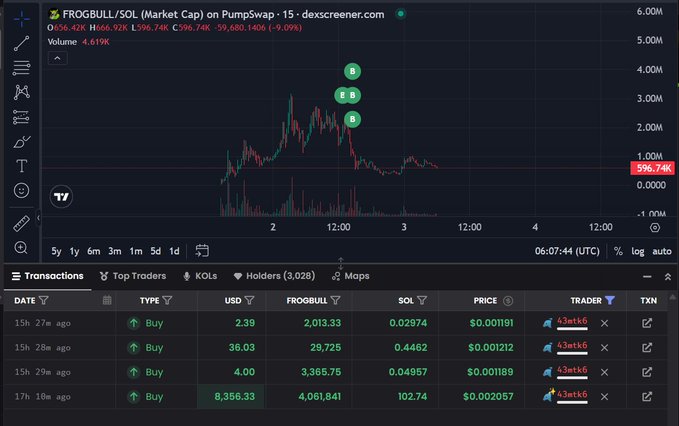Switch to the Top Traders tab
The image size is (679, 426).
(133, 276)
